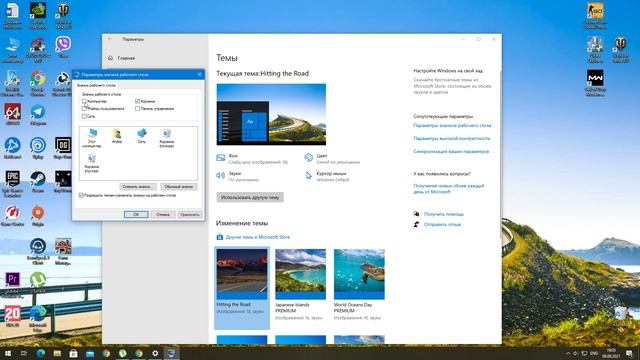The height and width of the screenshot is (360, 640).
Task: Open the Sync your settings link
Action: [451, 151]
